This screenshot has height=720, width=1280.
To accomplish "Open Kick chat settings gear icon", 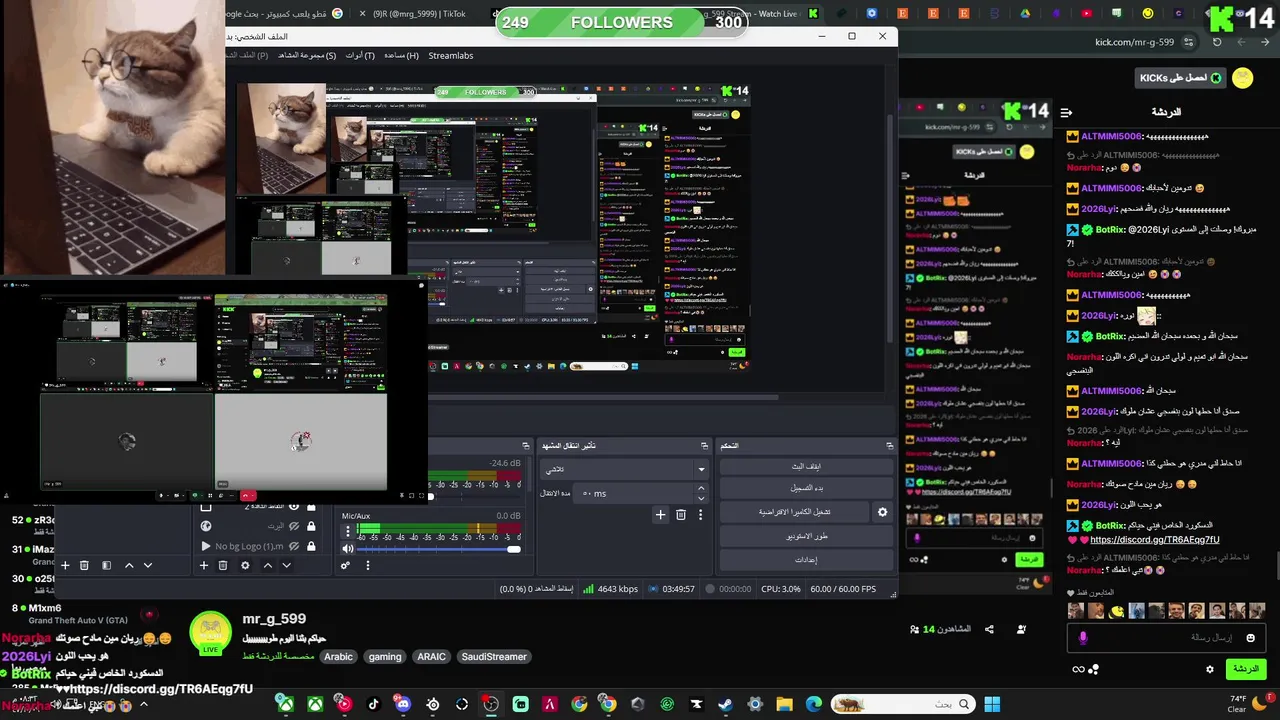I will pos(1210,669).
